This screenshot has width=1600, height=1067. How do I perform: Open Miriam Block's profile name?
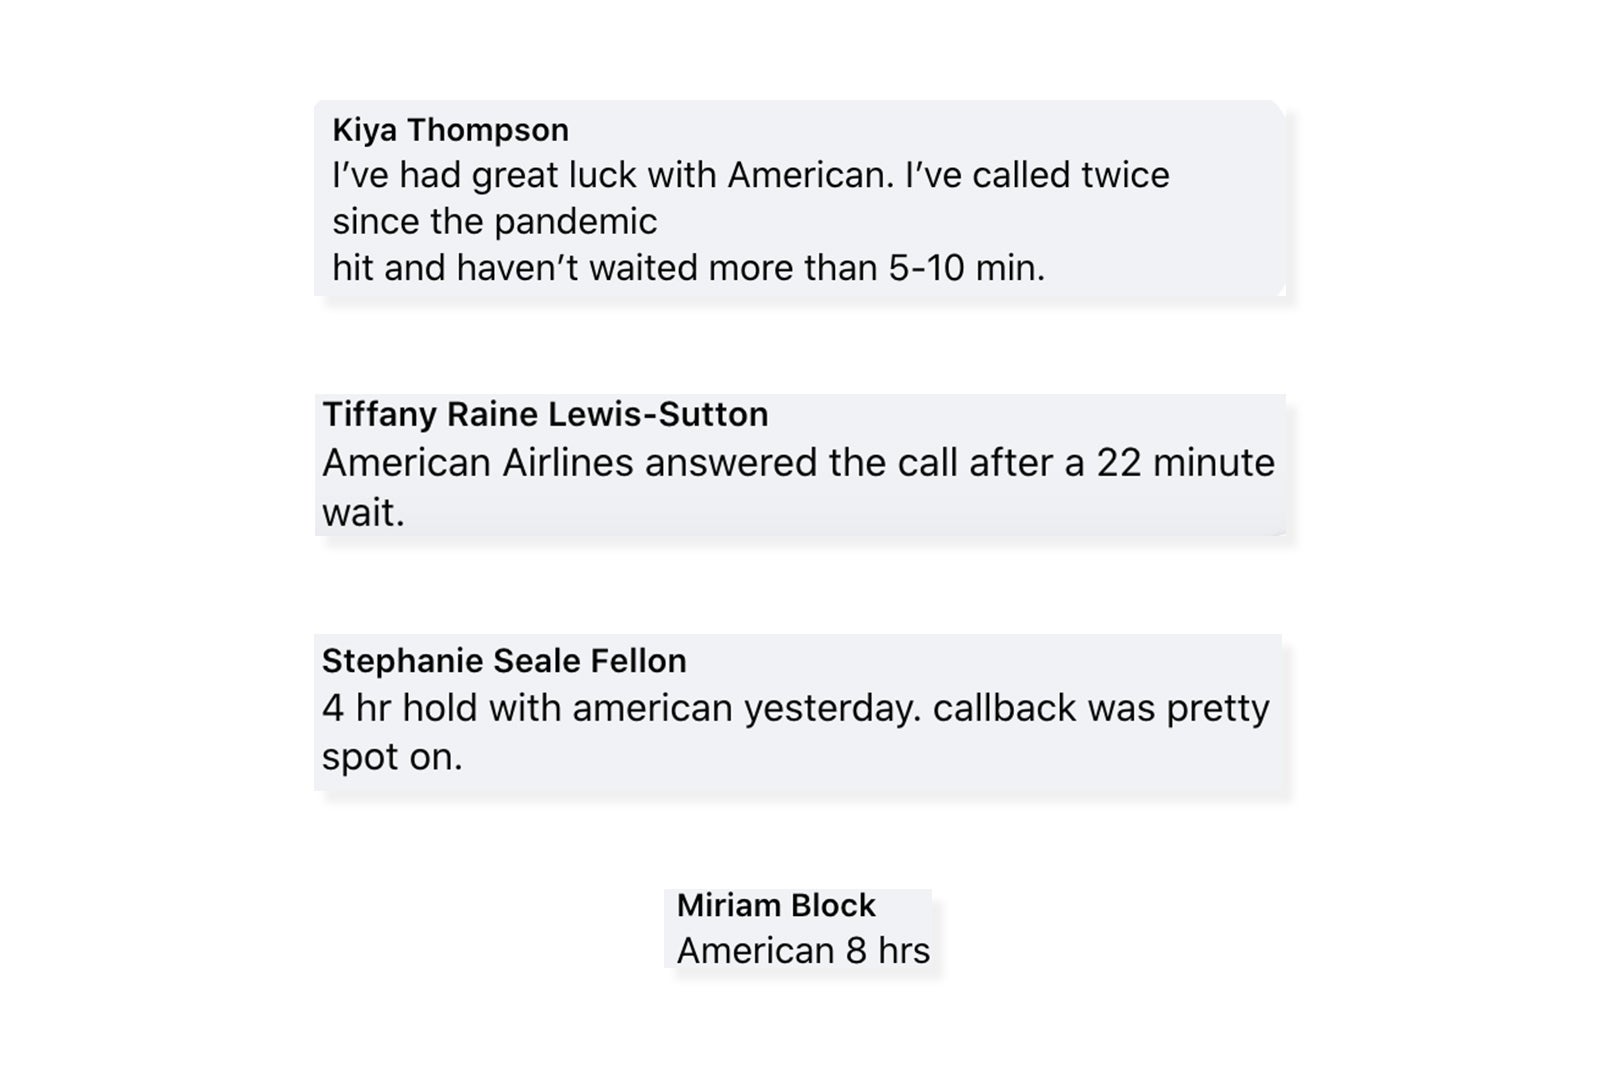[x=776, y=905]
